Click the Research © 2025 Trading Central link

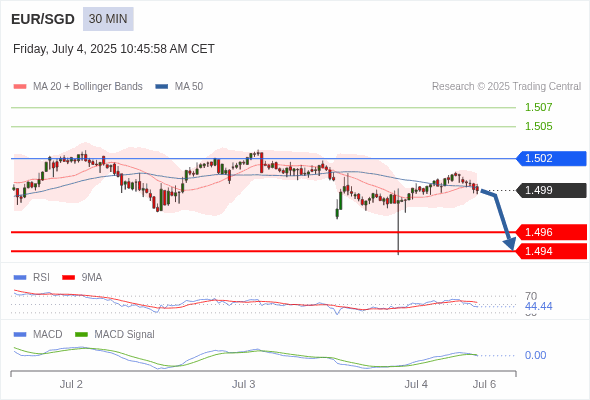[x=506, y=87]
